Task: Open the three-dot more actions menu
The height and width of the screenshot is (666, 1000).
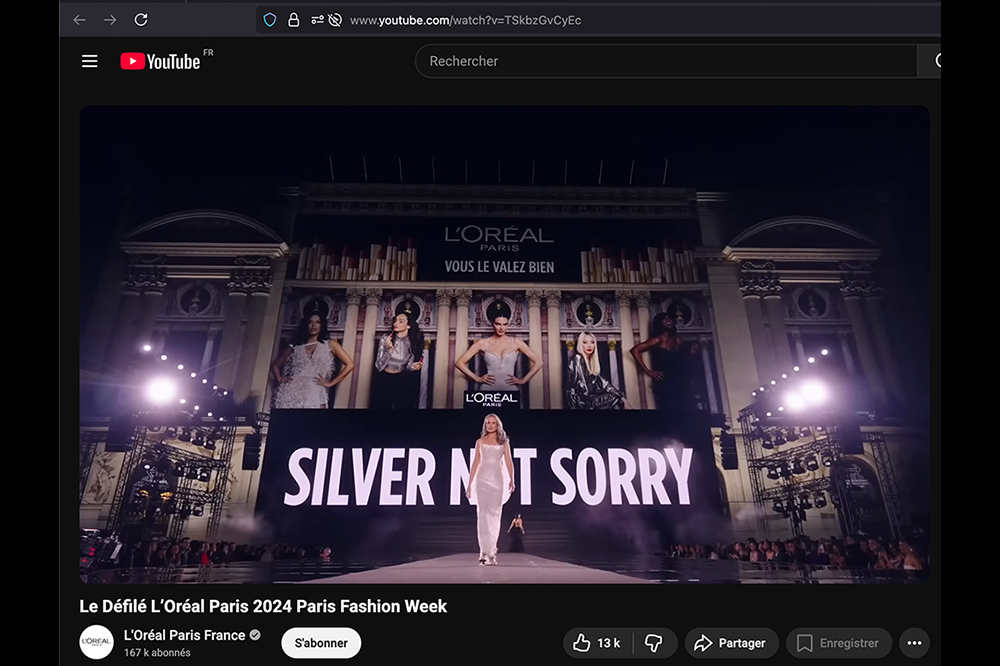Action: 913,643
